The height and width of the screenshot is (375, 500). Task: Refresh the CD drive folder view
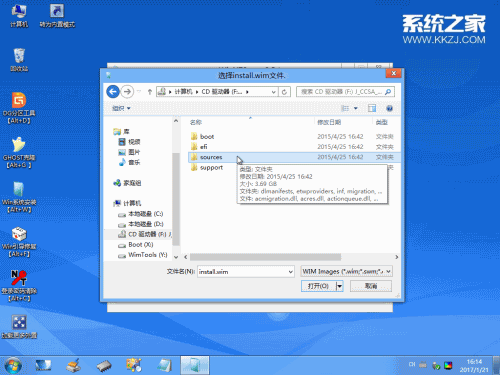[284, 92]
